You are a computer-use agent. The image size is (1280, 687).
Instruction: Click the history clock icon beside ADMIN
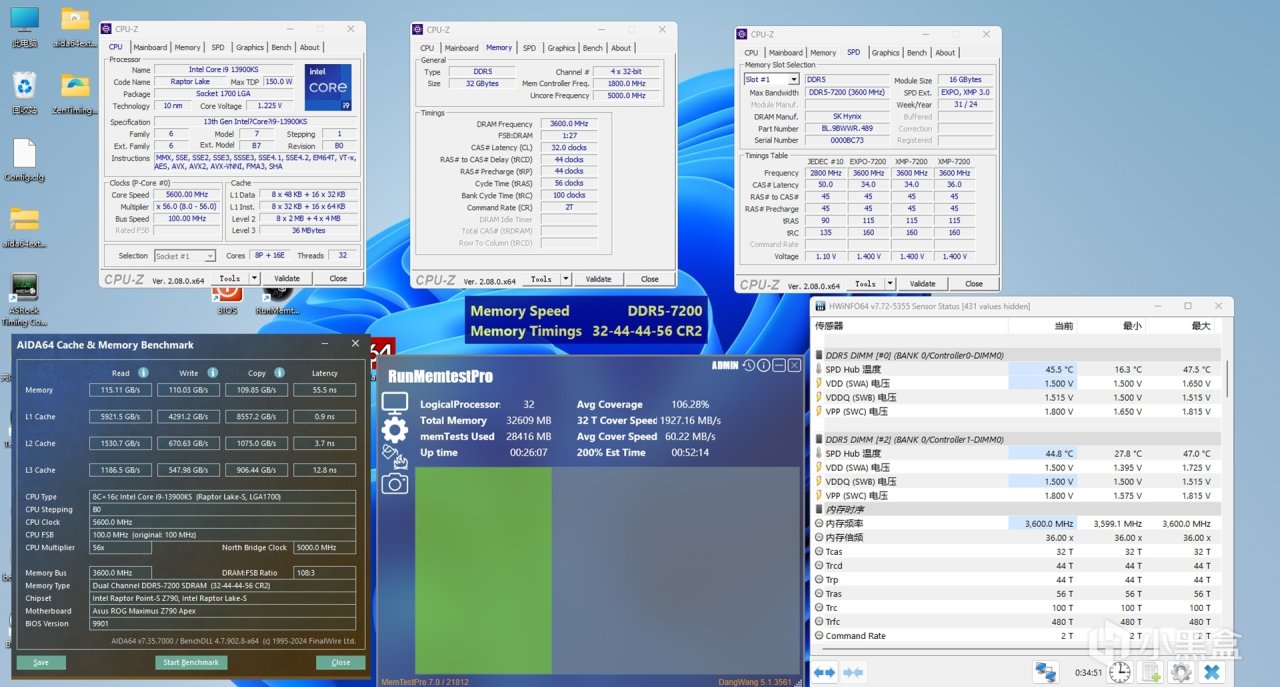[x=748, y=366]
